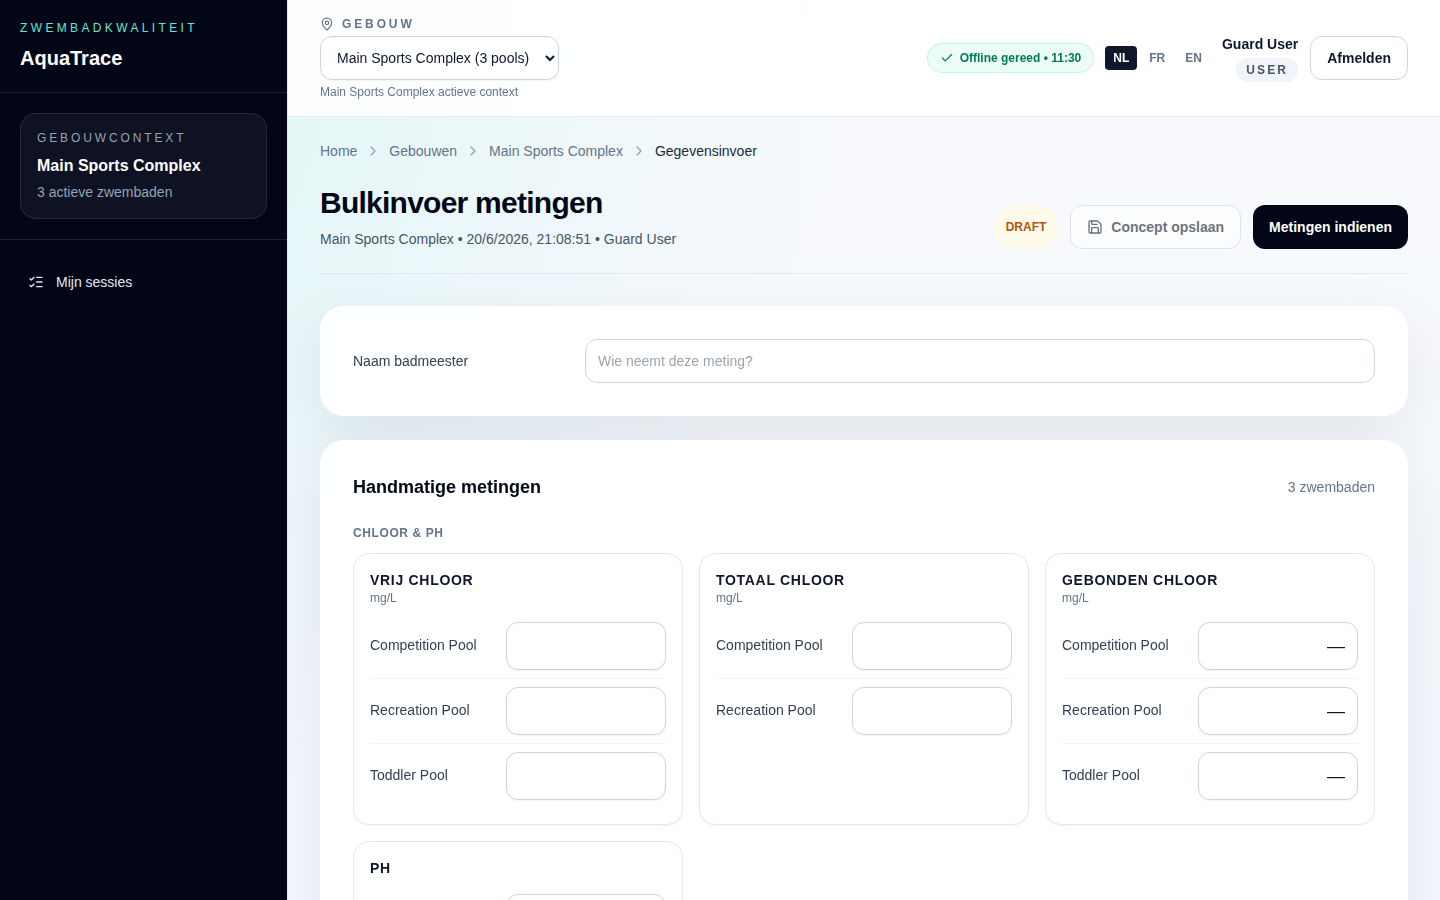Click the Gegevensinvoer breadcrumb text
Screen dimensions: 1440x900
[x=706, y=151]
